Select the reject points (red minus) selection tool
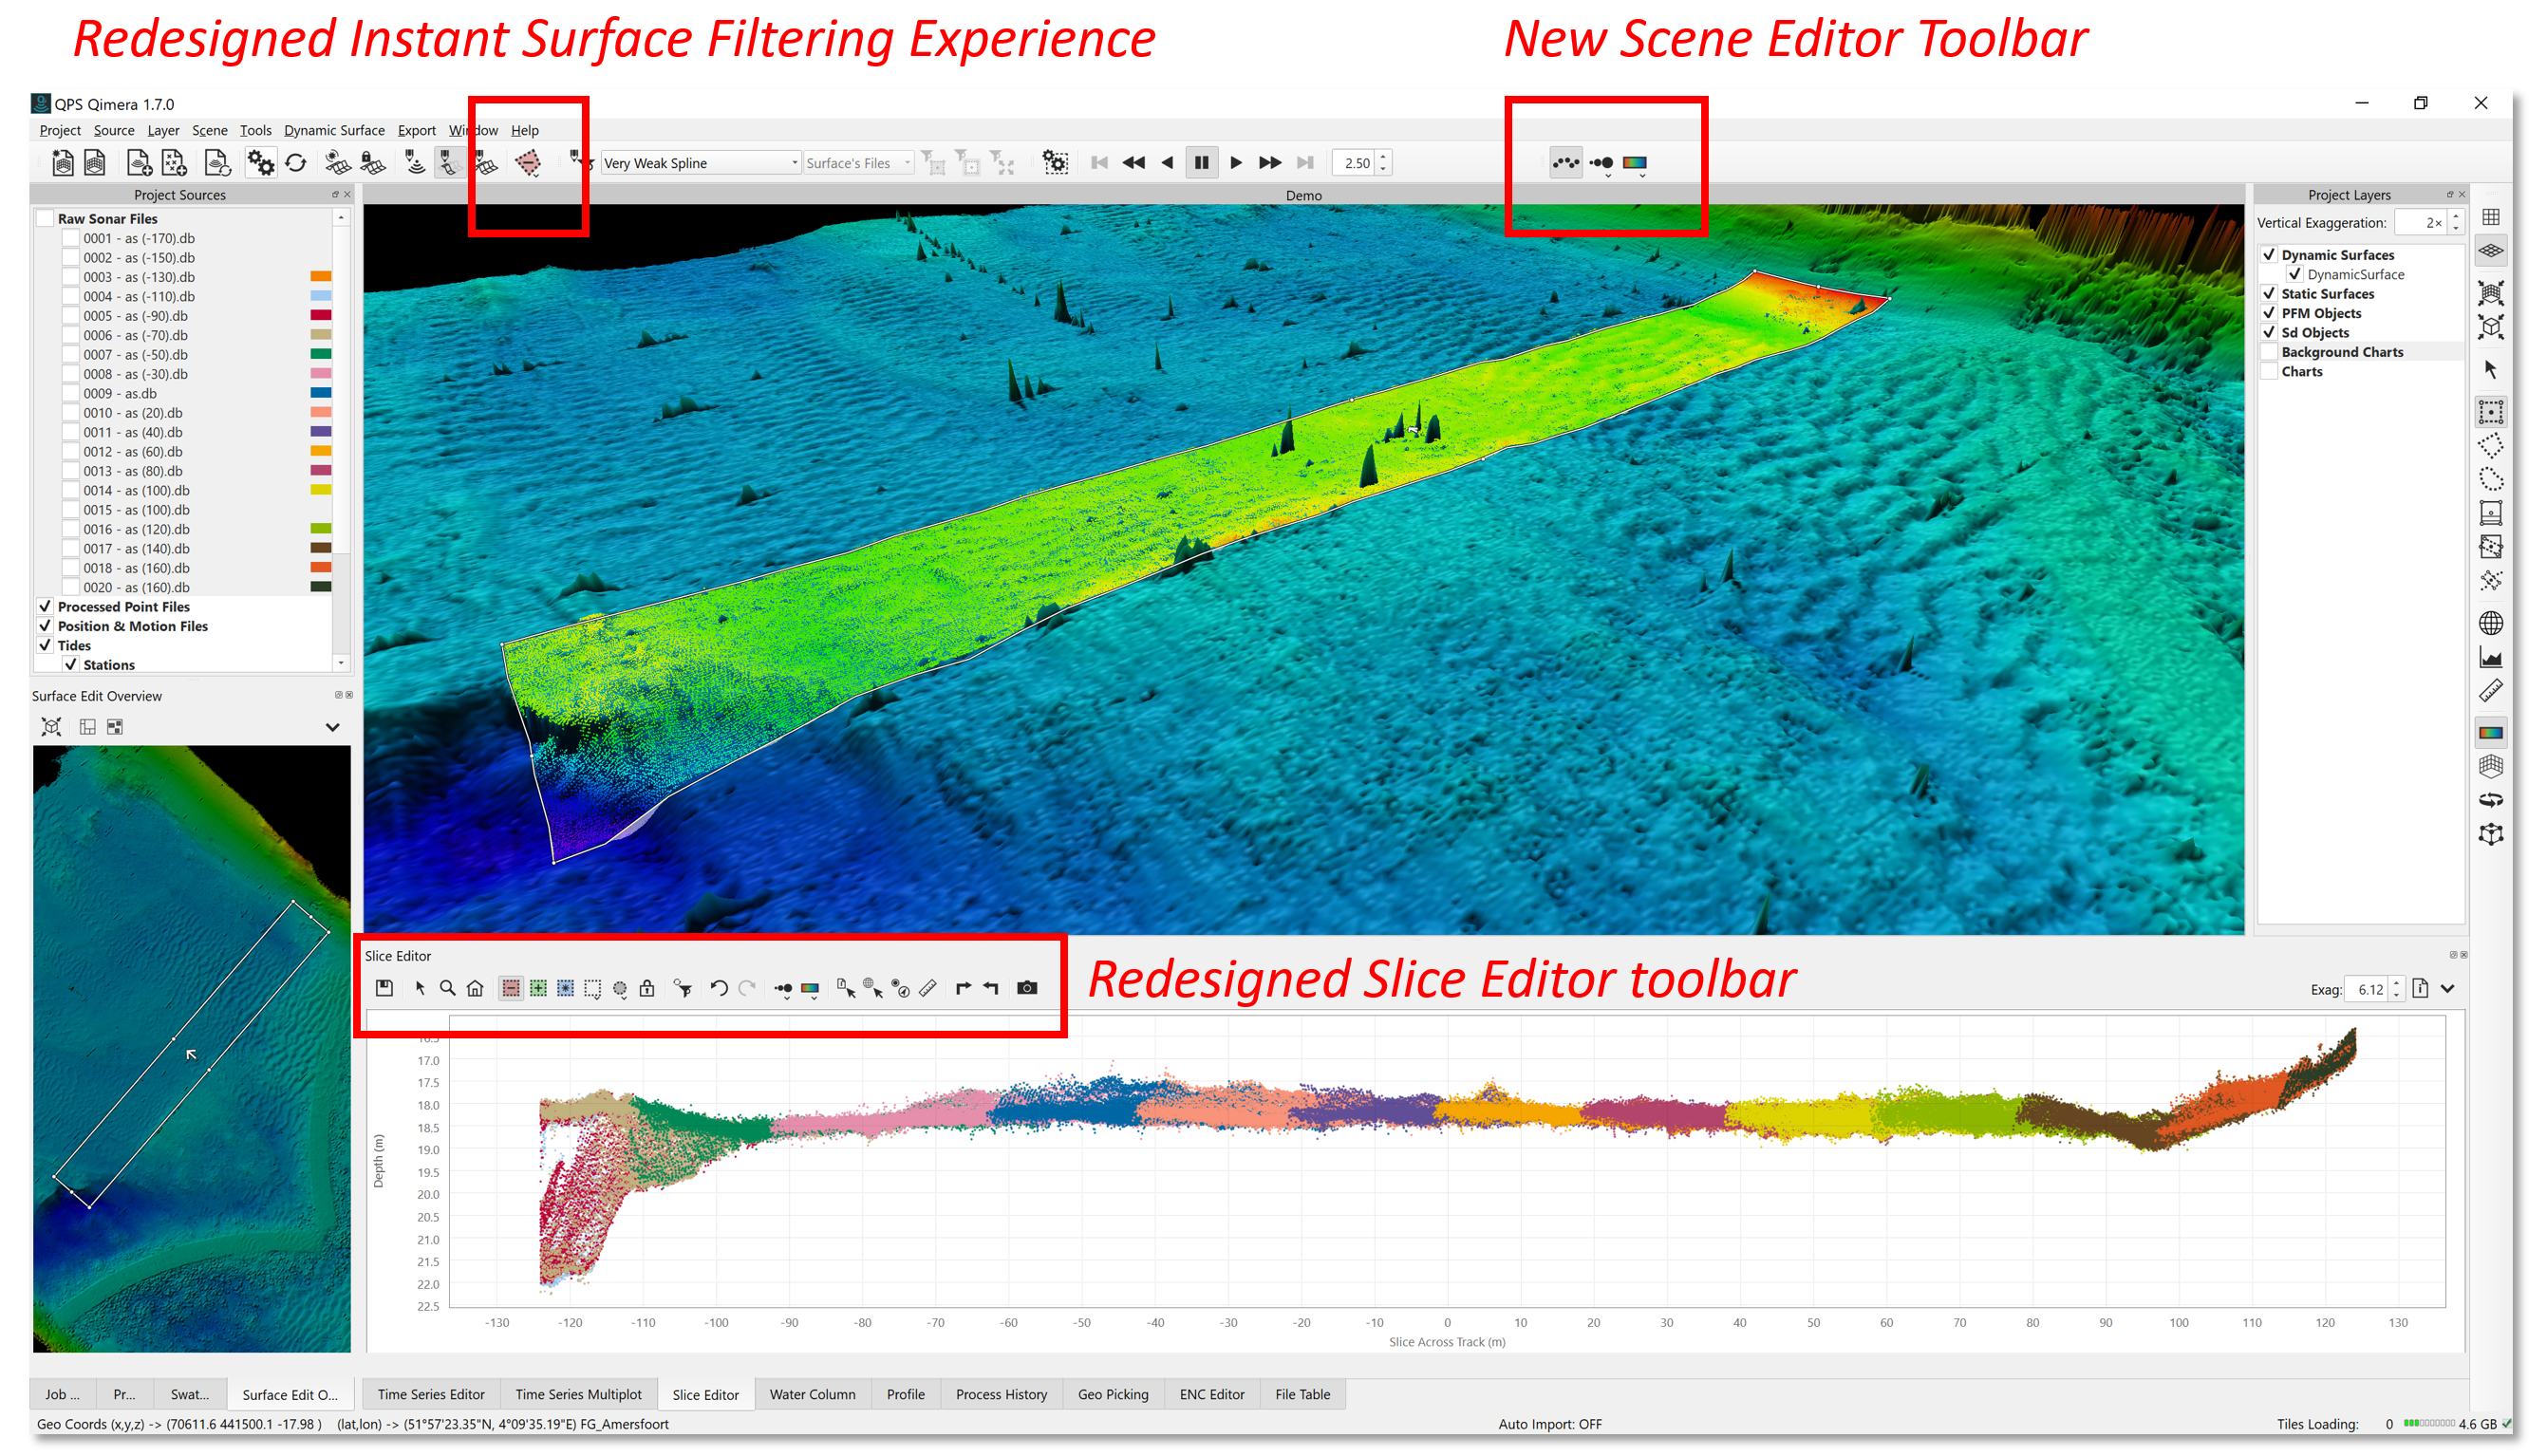Viewport: 2547px width, 1456px height. point(510,988)
